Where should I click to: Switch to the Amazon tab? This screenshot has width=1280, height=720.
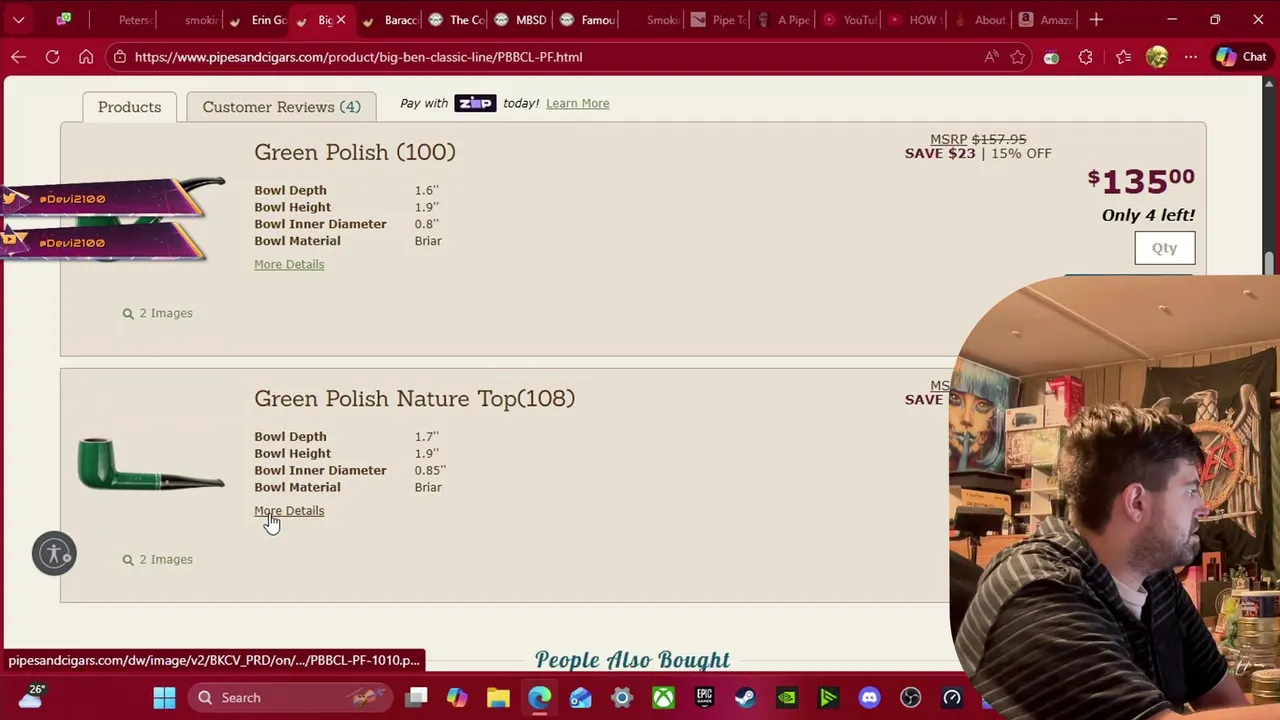point(1046,20)
